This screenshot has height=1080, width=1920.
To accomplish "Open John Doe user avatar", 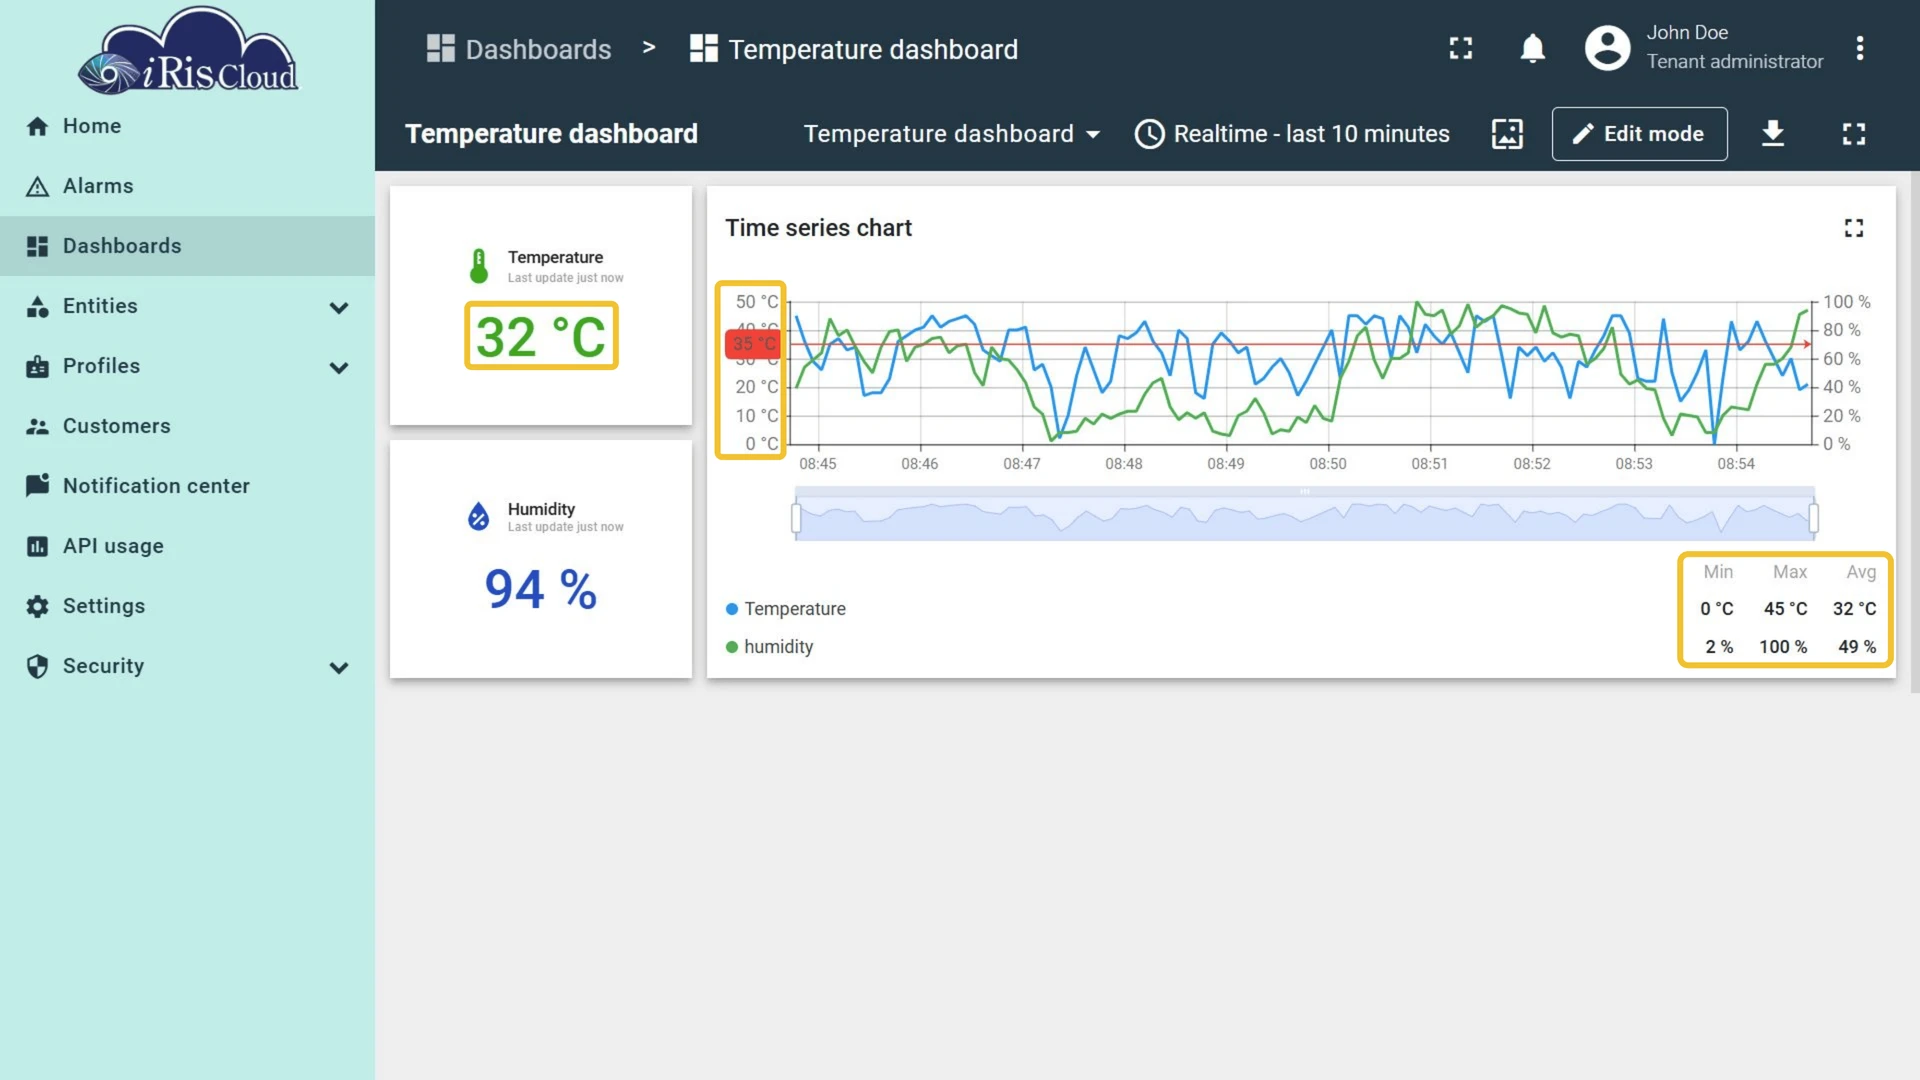I will pos(1608,48).
